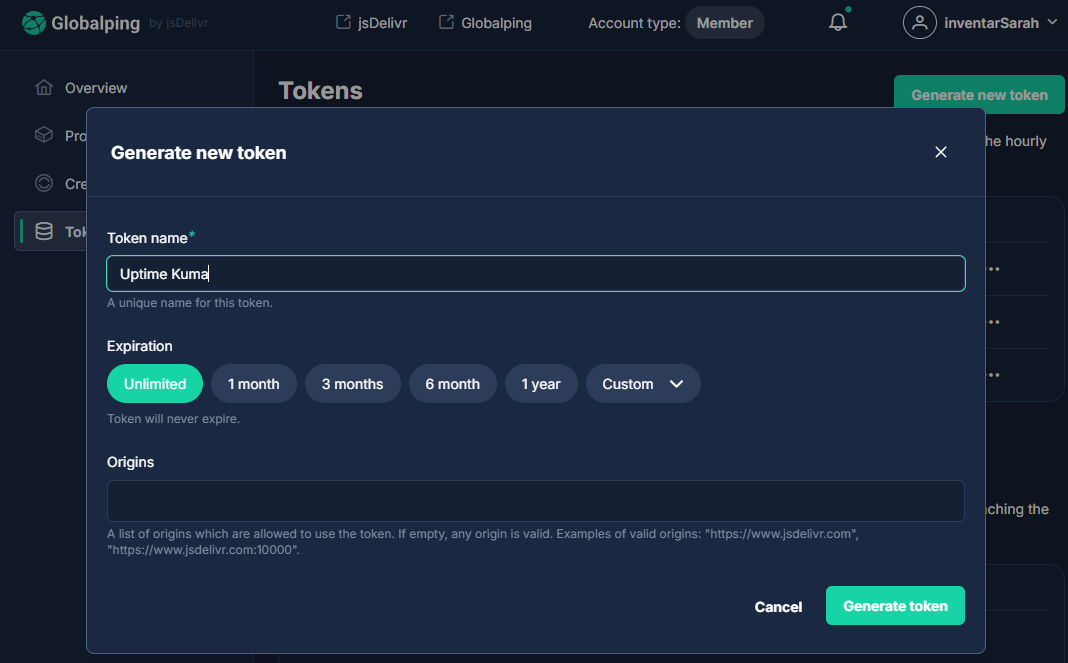The height and width of the screenshot is (663, 1068).
Task: Open the notification bell
Action: click(838, 22)
